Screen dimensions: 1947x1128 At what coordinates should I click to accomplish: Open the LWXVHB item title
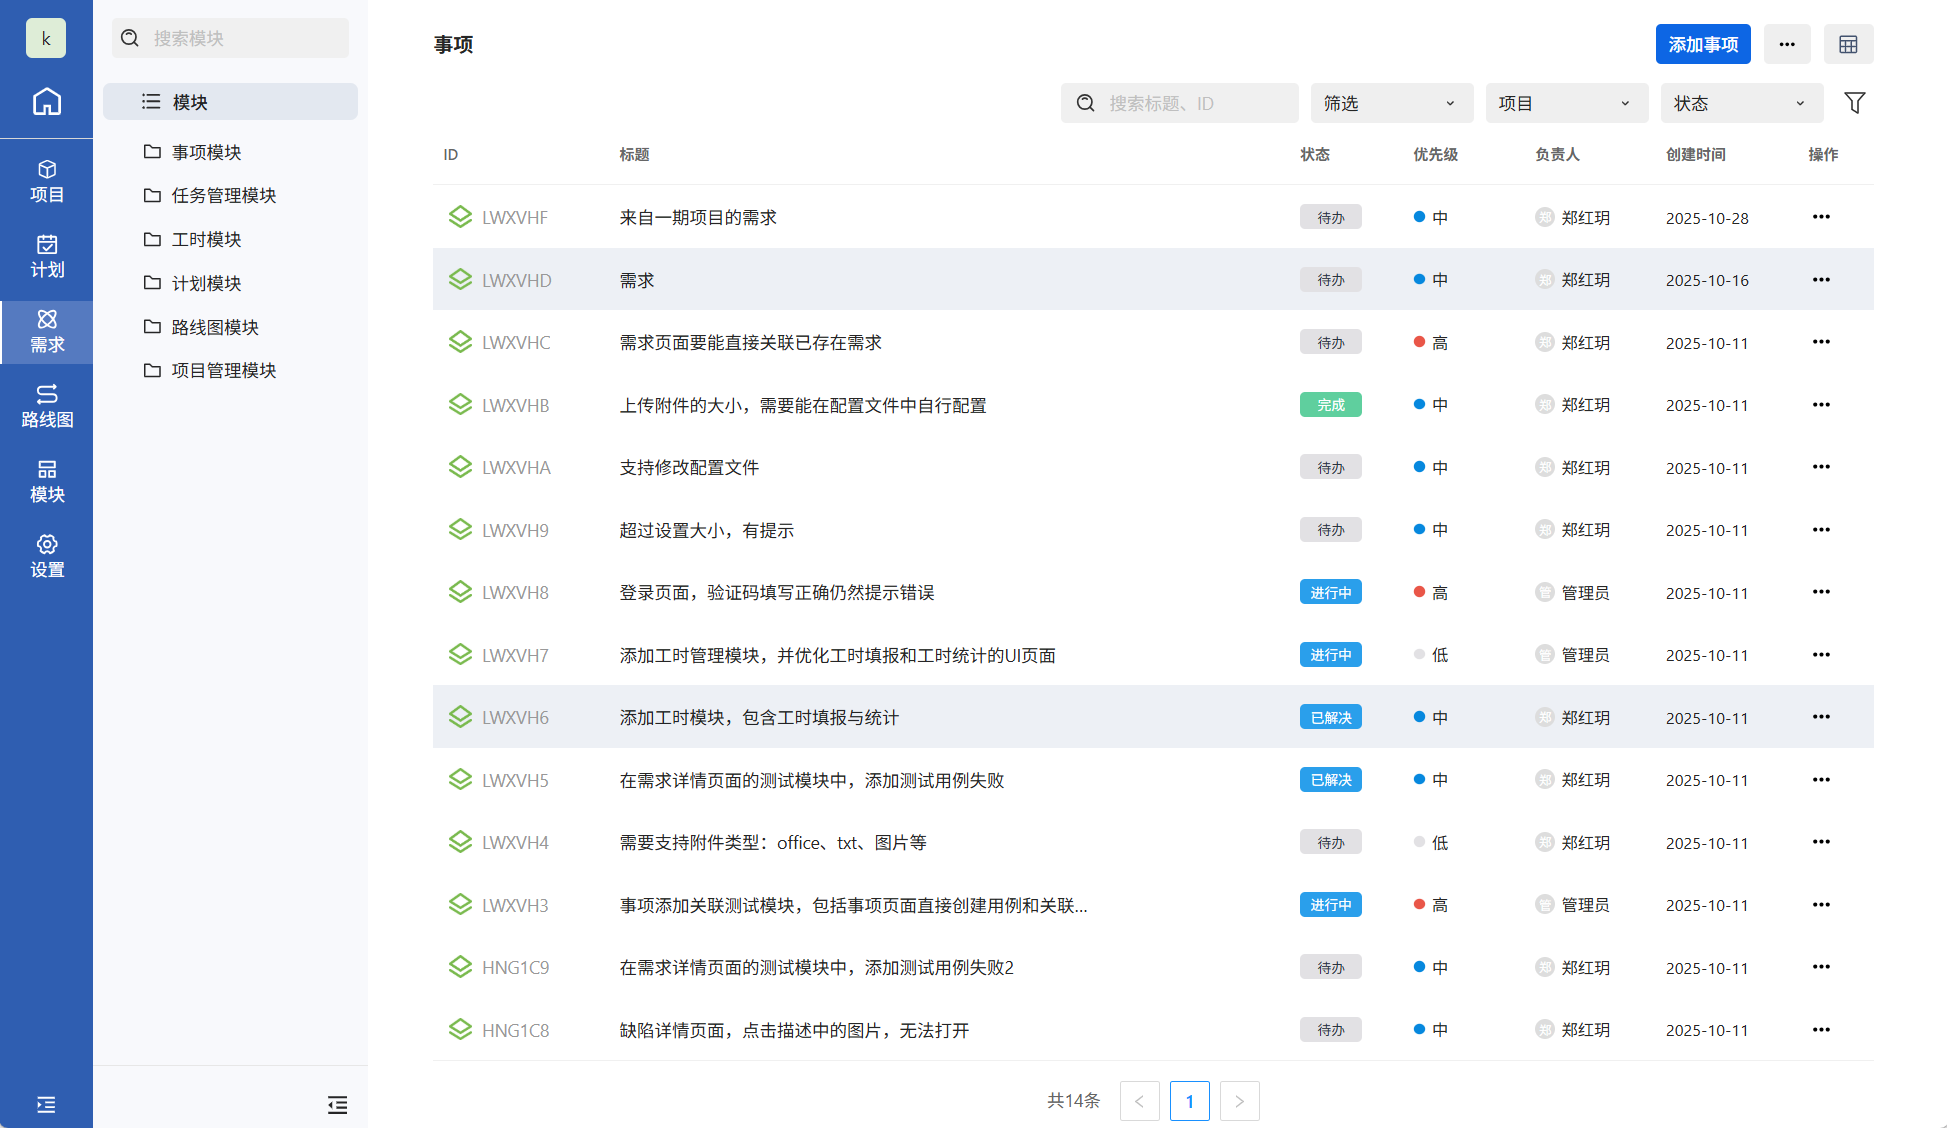click(802, 405)
